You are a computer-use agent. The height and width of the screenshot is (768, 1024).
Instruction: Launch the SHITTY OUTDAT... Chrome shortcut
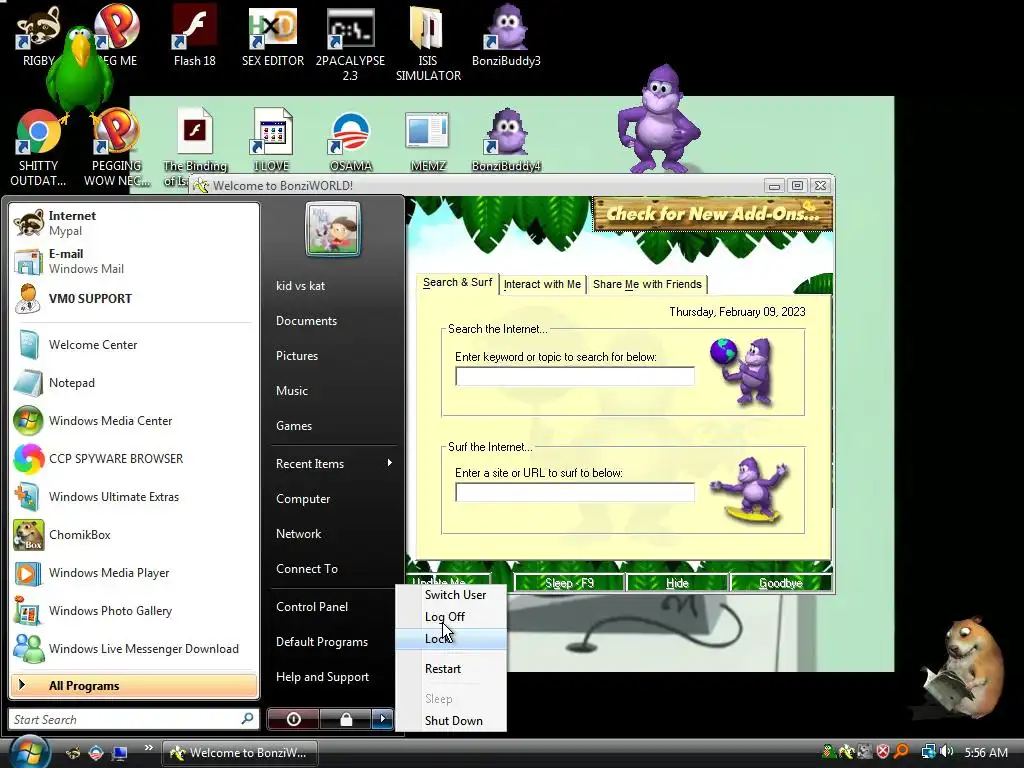38,148
